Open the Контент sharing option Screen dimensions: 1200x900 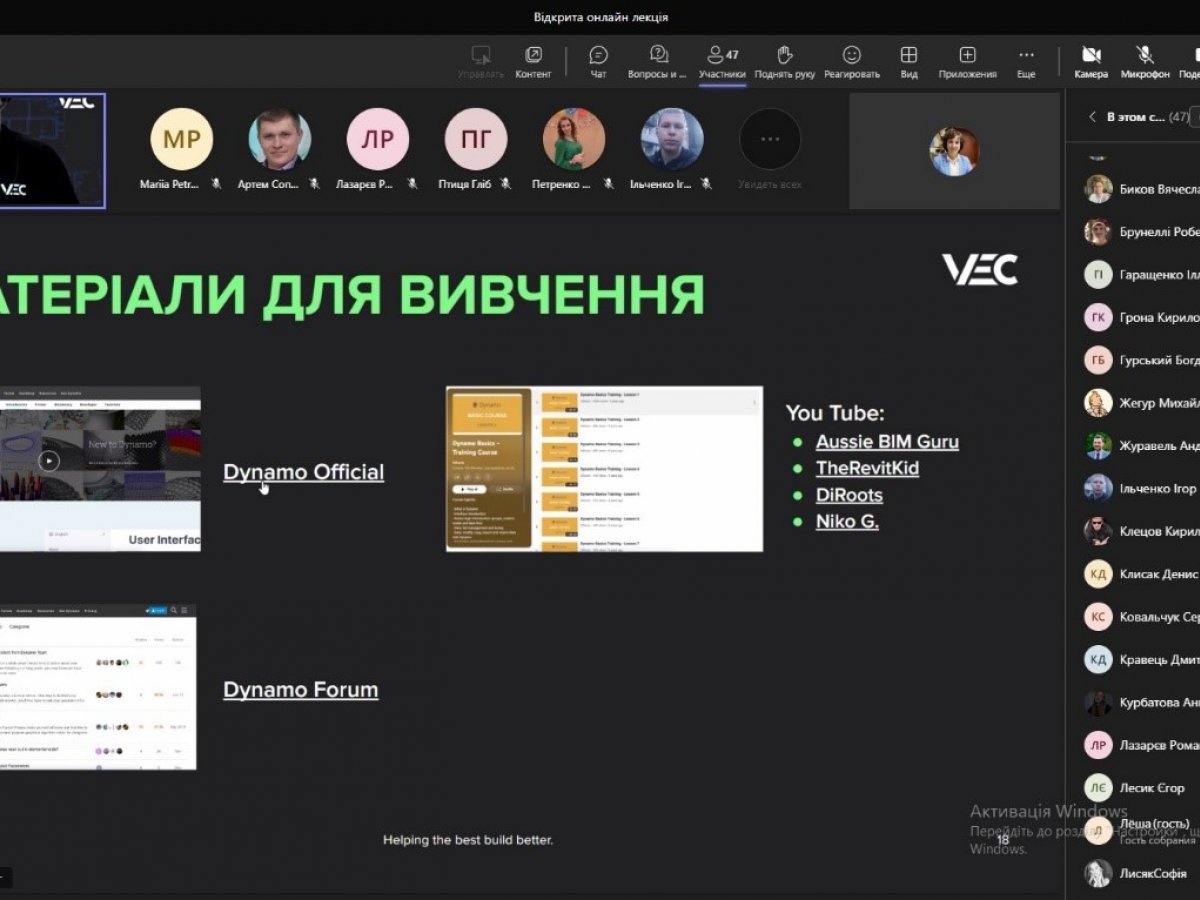(533, 61)
